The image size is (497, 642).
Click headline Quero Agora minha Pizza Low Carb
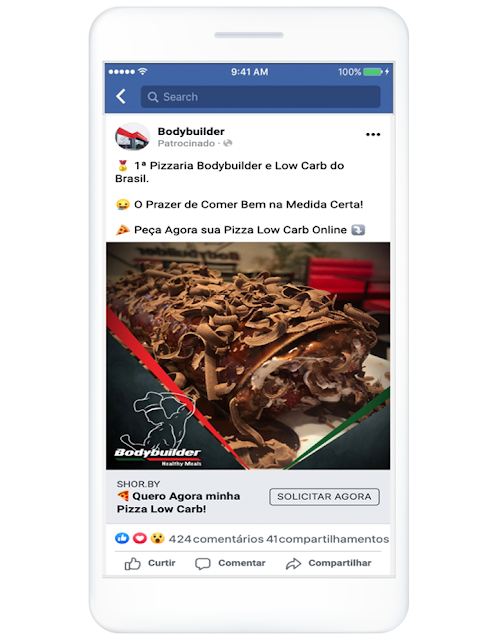click(x=178, y=502)
